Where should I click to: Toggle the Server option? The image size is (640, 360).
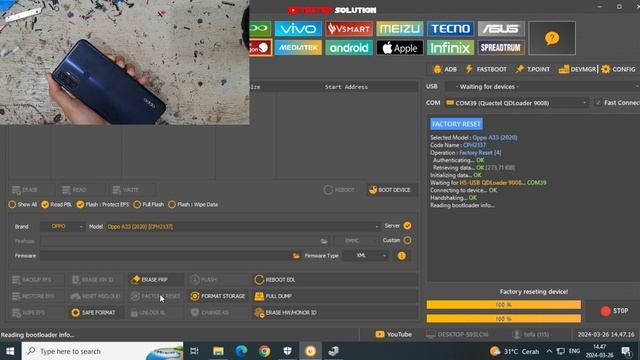407,226
